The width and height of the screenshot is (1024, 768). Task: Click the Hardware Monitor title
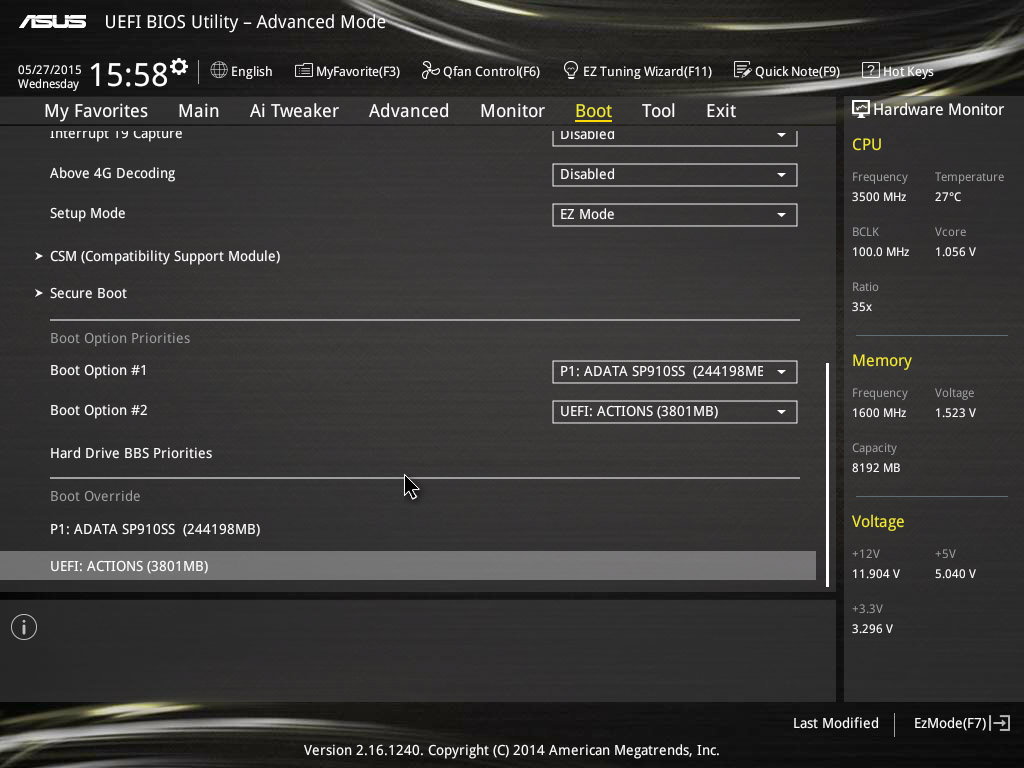[x=938, y=110]
